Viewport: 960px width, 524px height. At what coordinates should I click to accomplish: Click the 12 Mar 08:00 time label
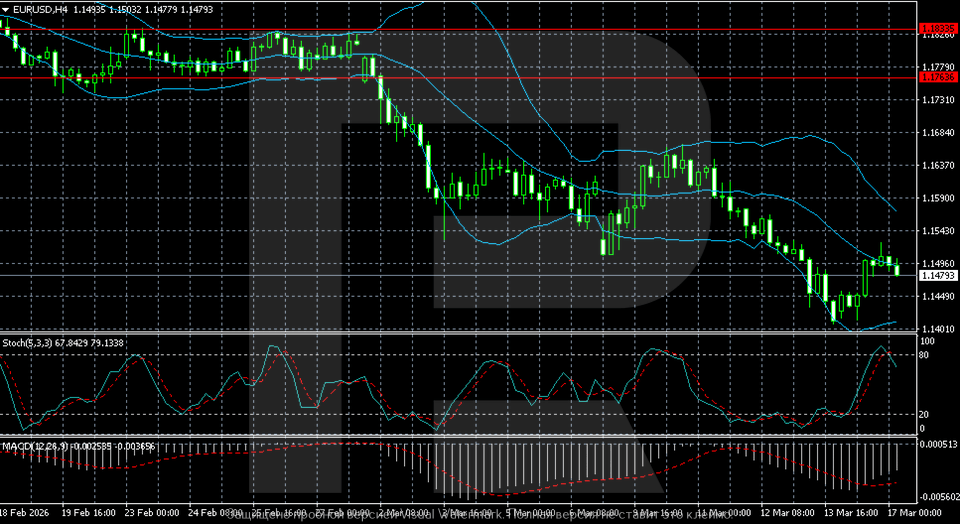[785, 512]
